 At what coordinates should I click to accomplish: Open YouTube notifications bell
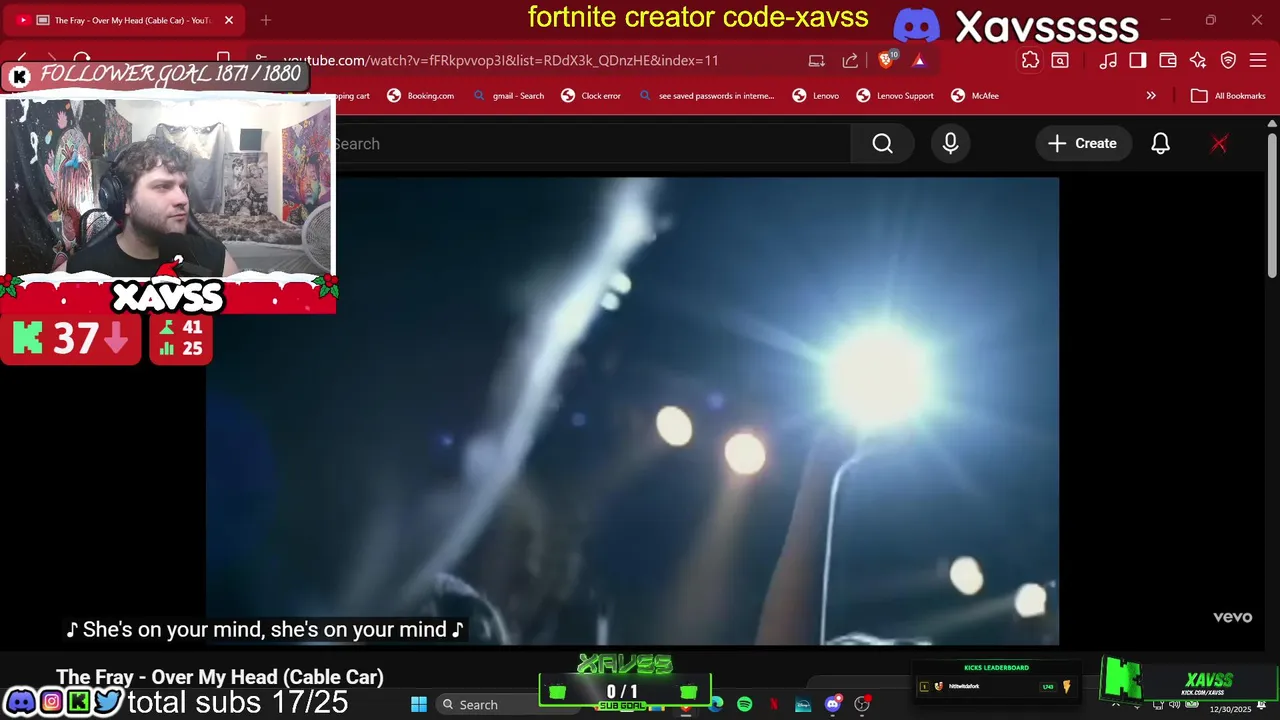pos(1160,144)
